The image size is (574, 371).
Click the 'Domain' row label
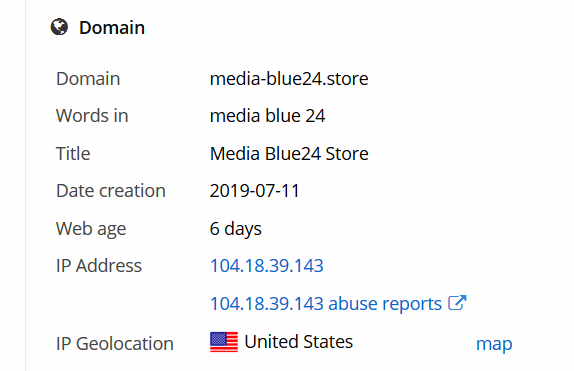[88, 79]
